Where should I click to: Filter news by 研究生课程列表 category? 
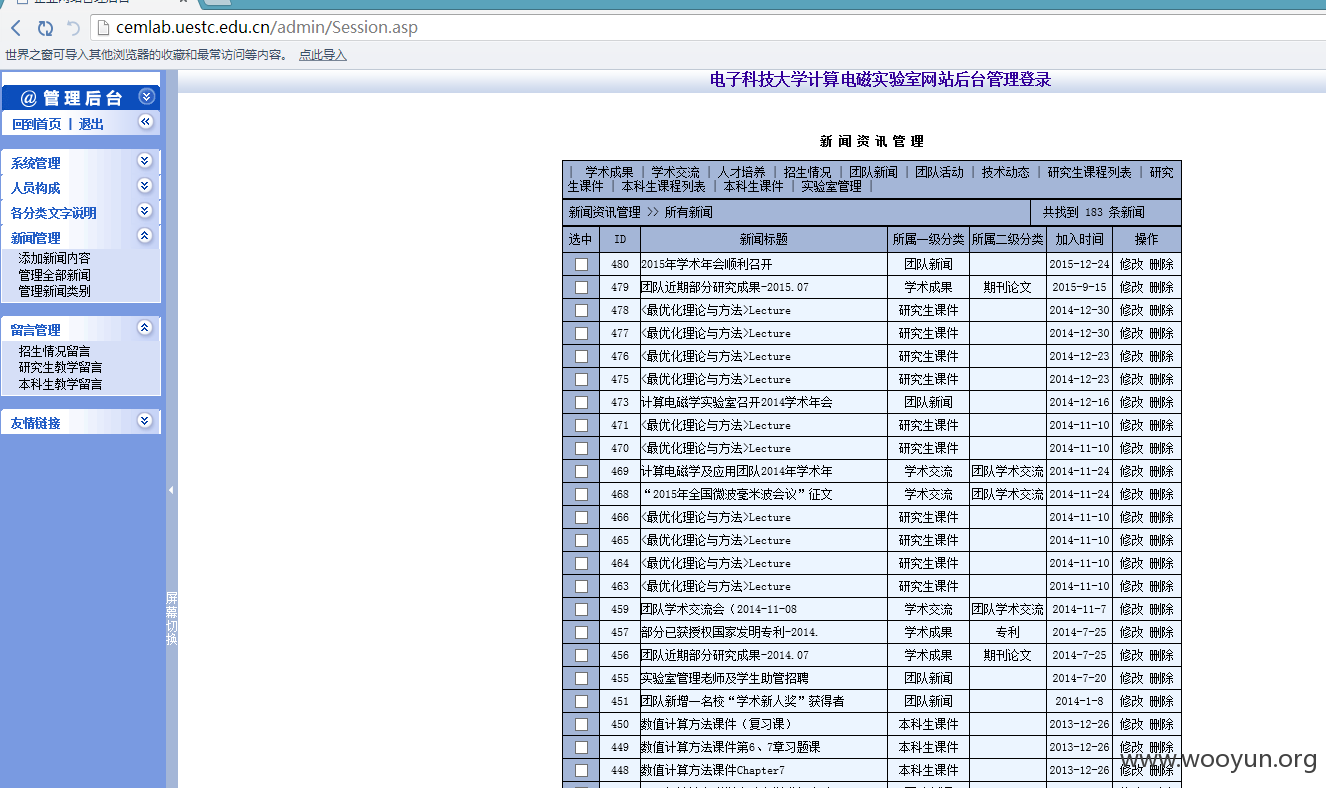pyautogui.click(x=1089, y=172)
